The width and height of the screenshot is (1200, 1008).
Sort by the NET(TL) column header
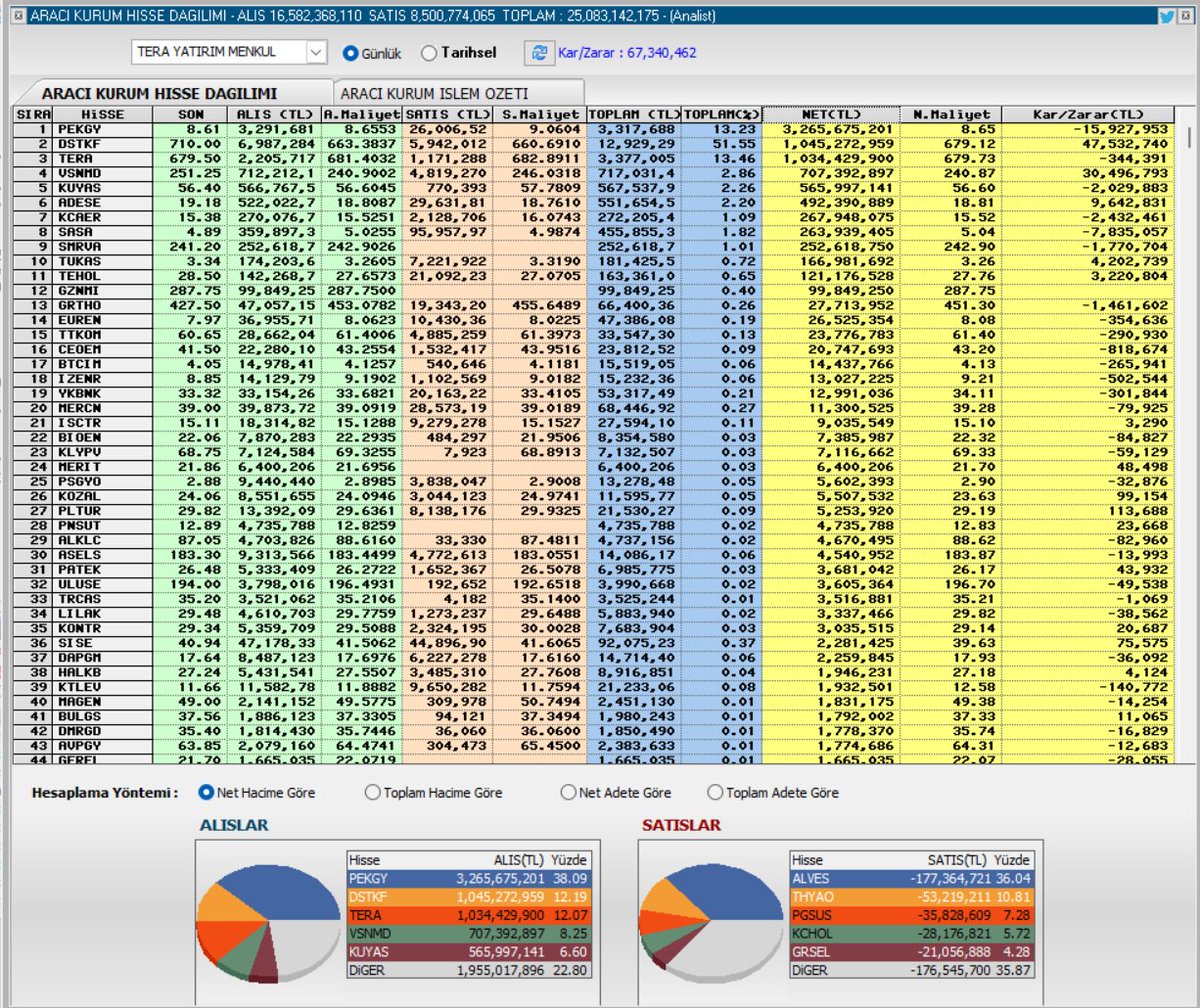coord(831,115)
